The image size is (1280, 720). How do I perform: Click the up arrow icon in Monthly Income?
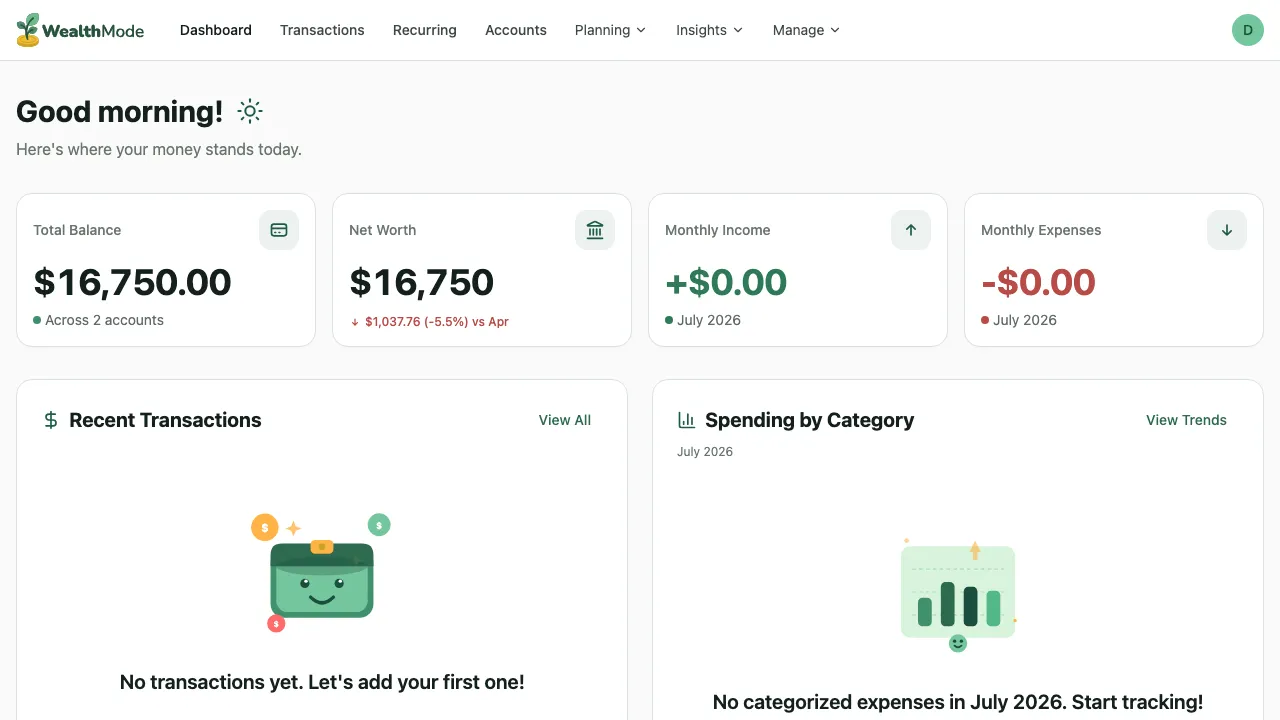pos(911,230)
